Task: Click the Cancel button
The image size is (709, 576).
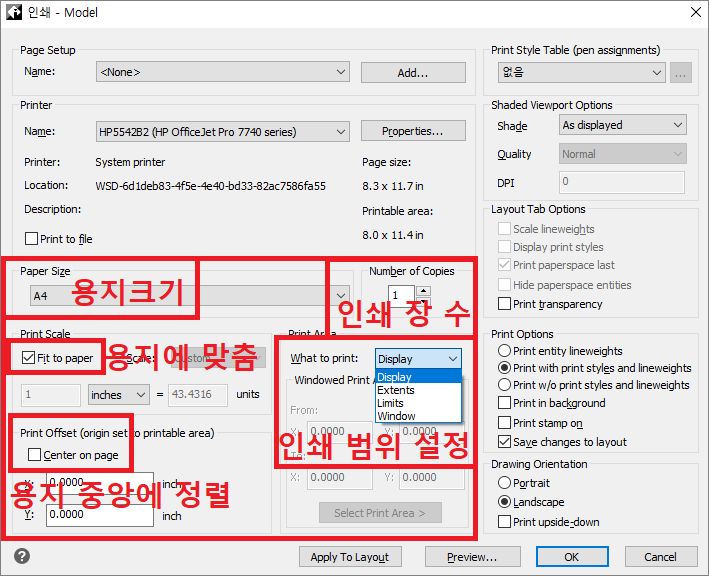Action: [661, 557]
